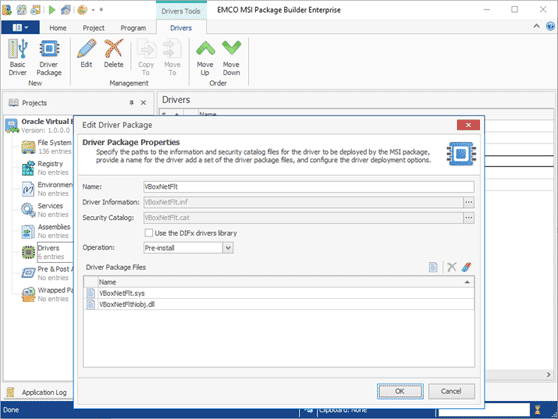Select the Wrapped Packages icon
The image size is (558, 419).
pyautogui.click(x=28, y=294)
